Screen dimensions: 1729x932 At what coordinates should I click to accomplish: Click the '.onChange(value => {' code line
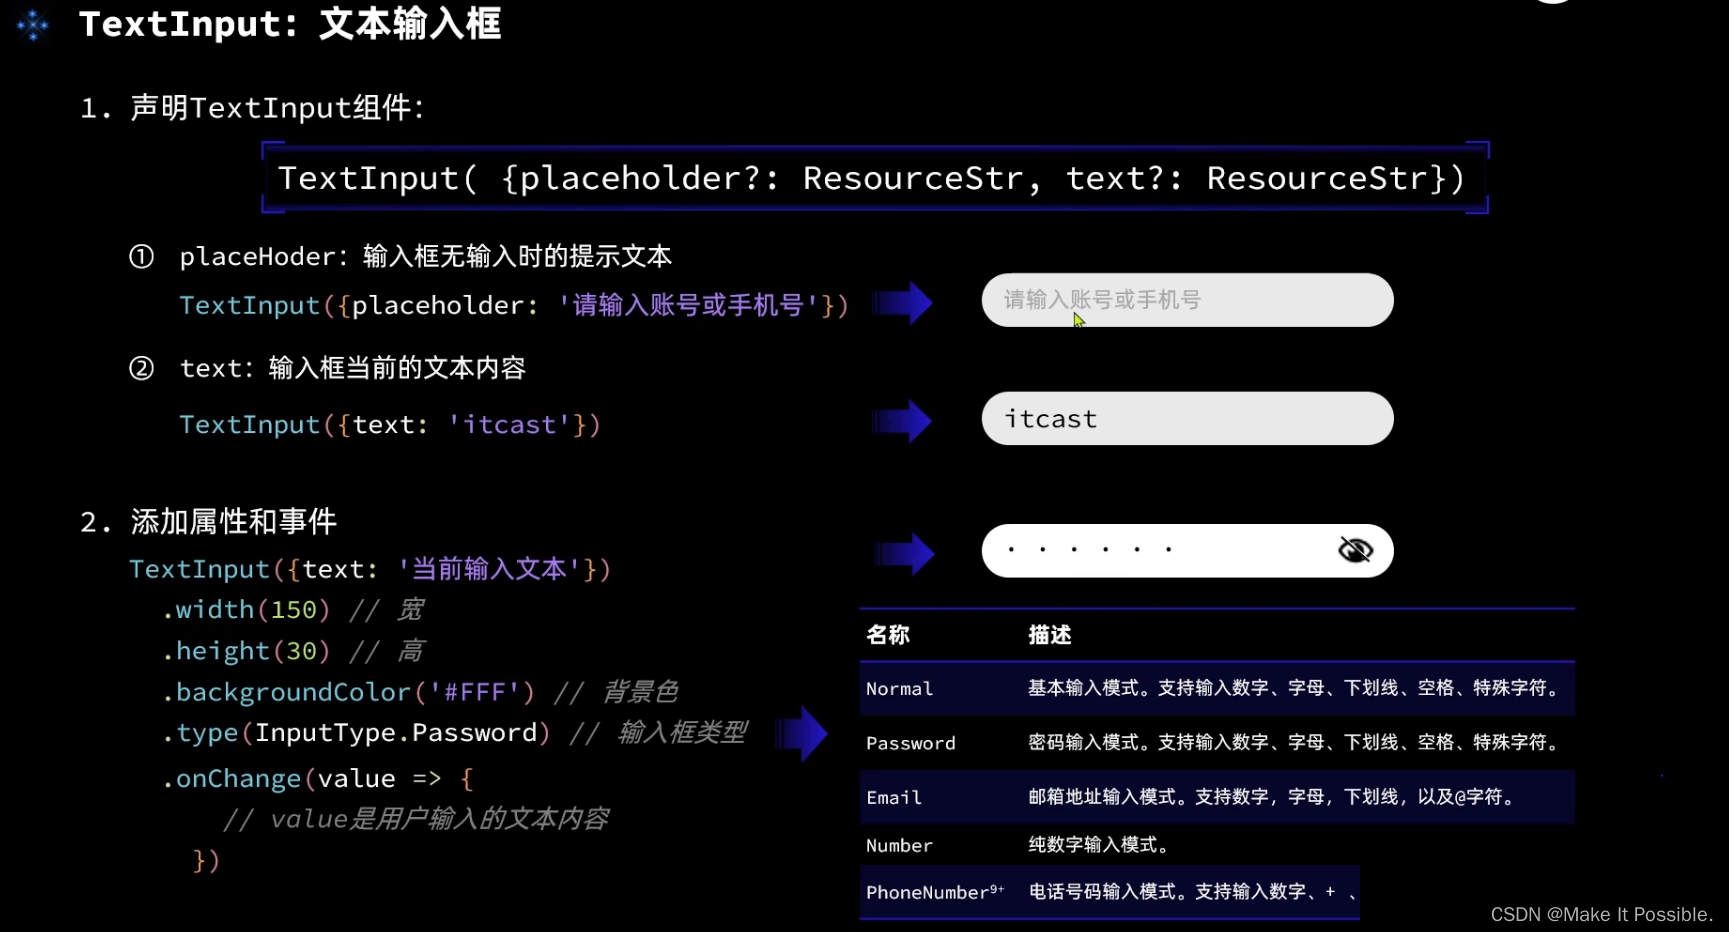coord(318,779)
